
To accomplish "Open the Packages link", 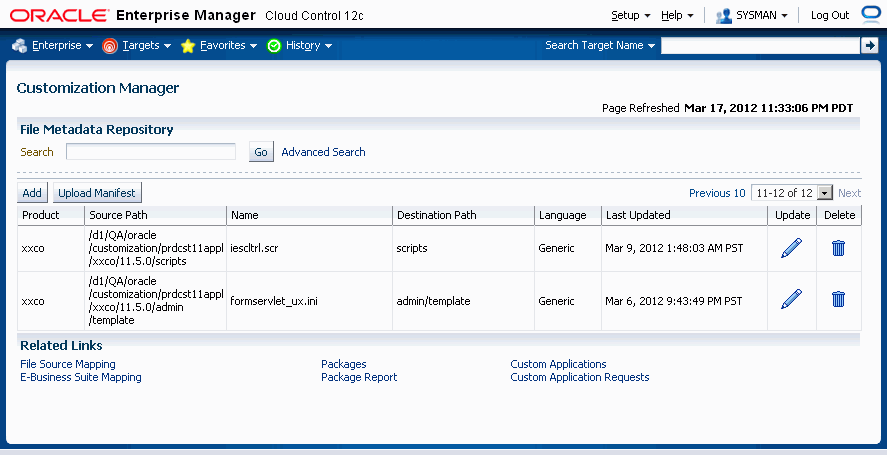I will [343, 364].
